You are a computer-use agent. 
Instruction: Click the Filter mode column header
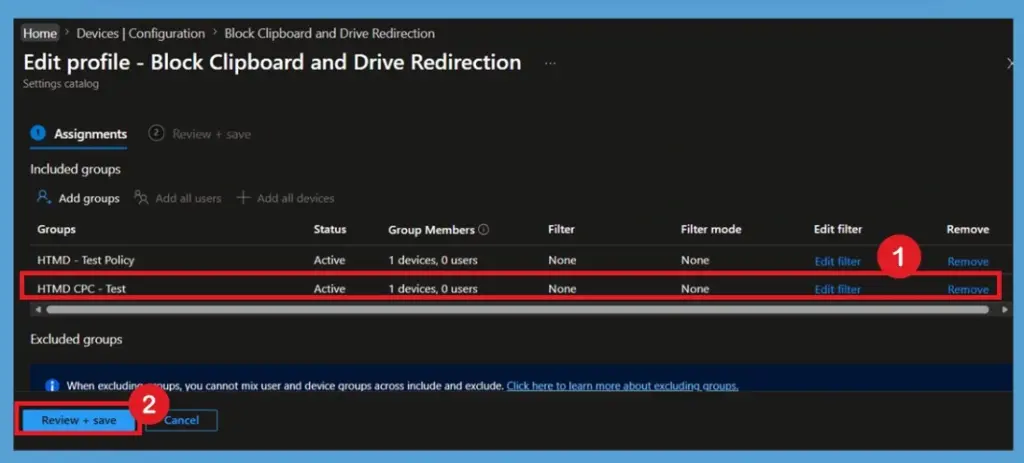pos(711,229)
